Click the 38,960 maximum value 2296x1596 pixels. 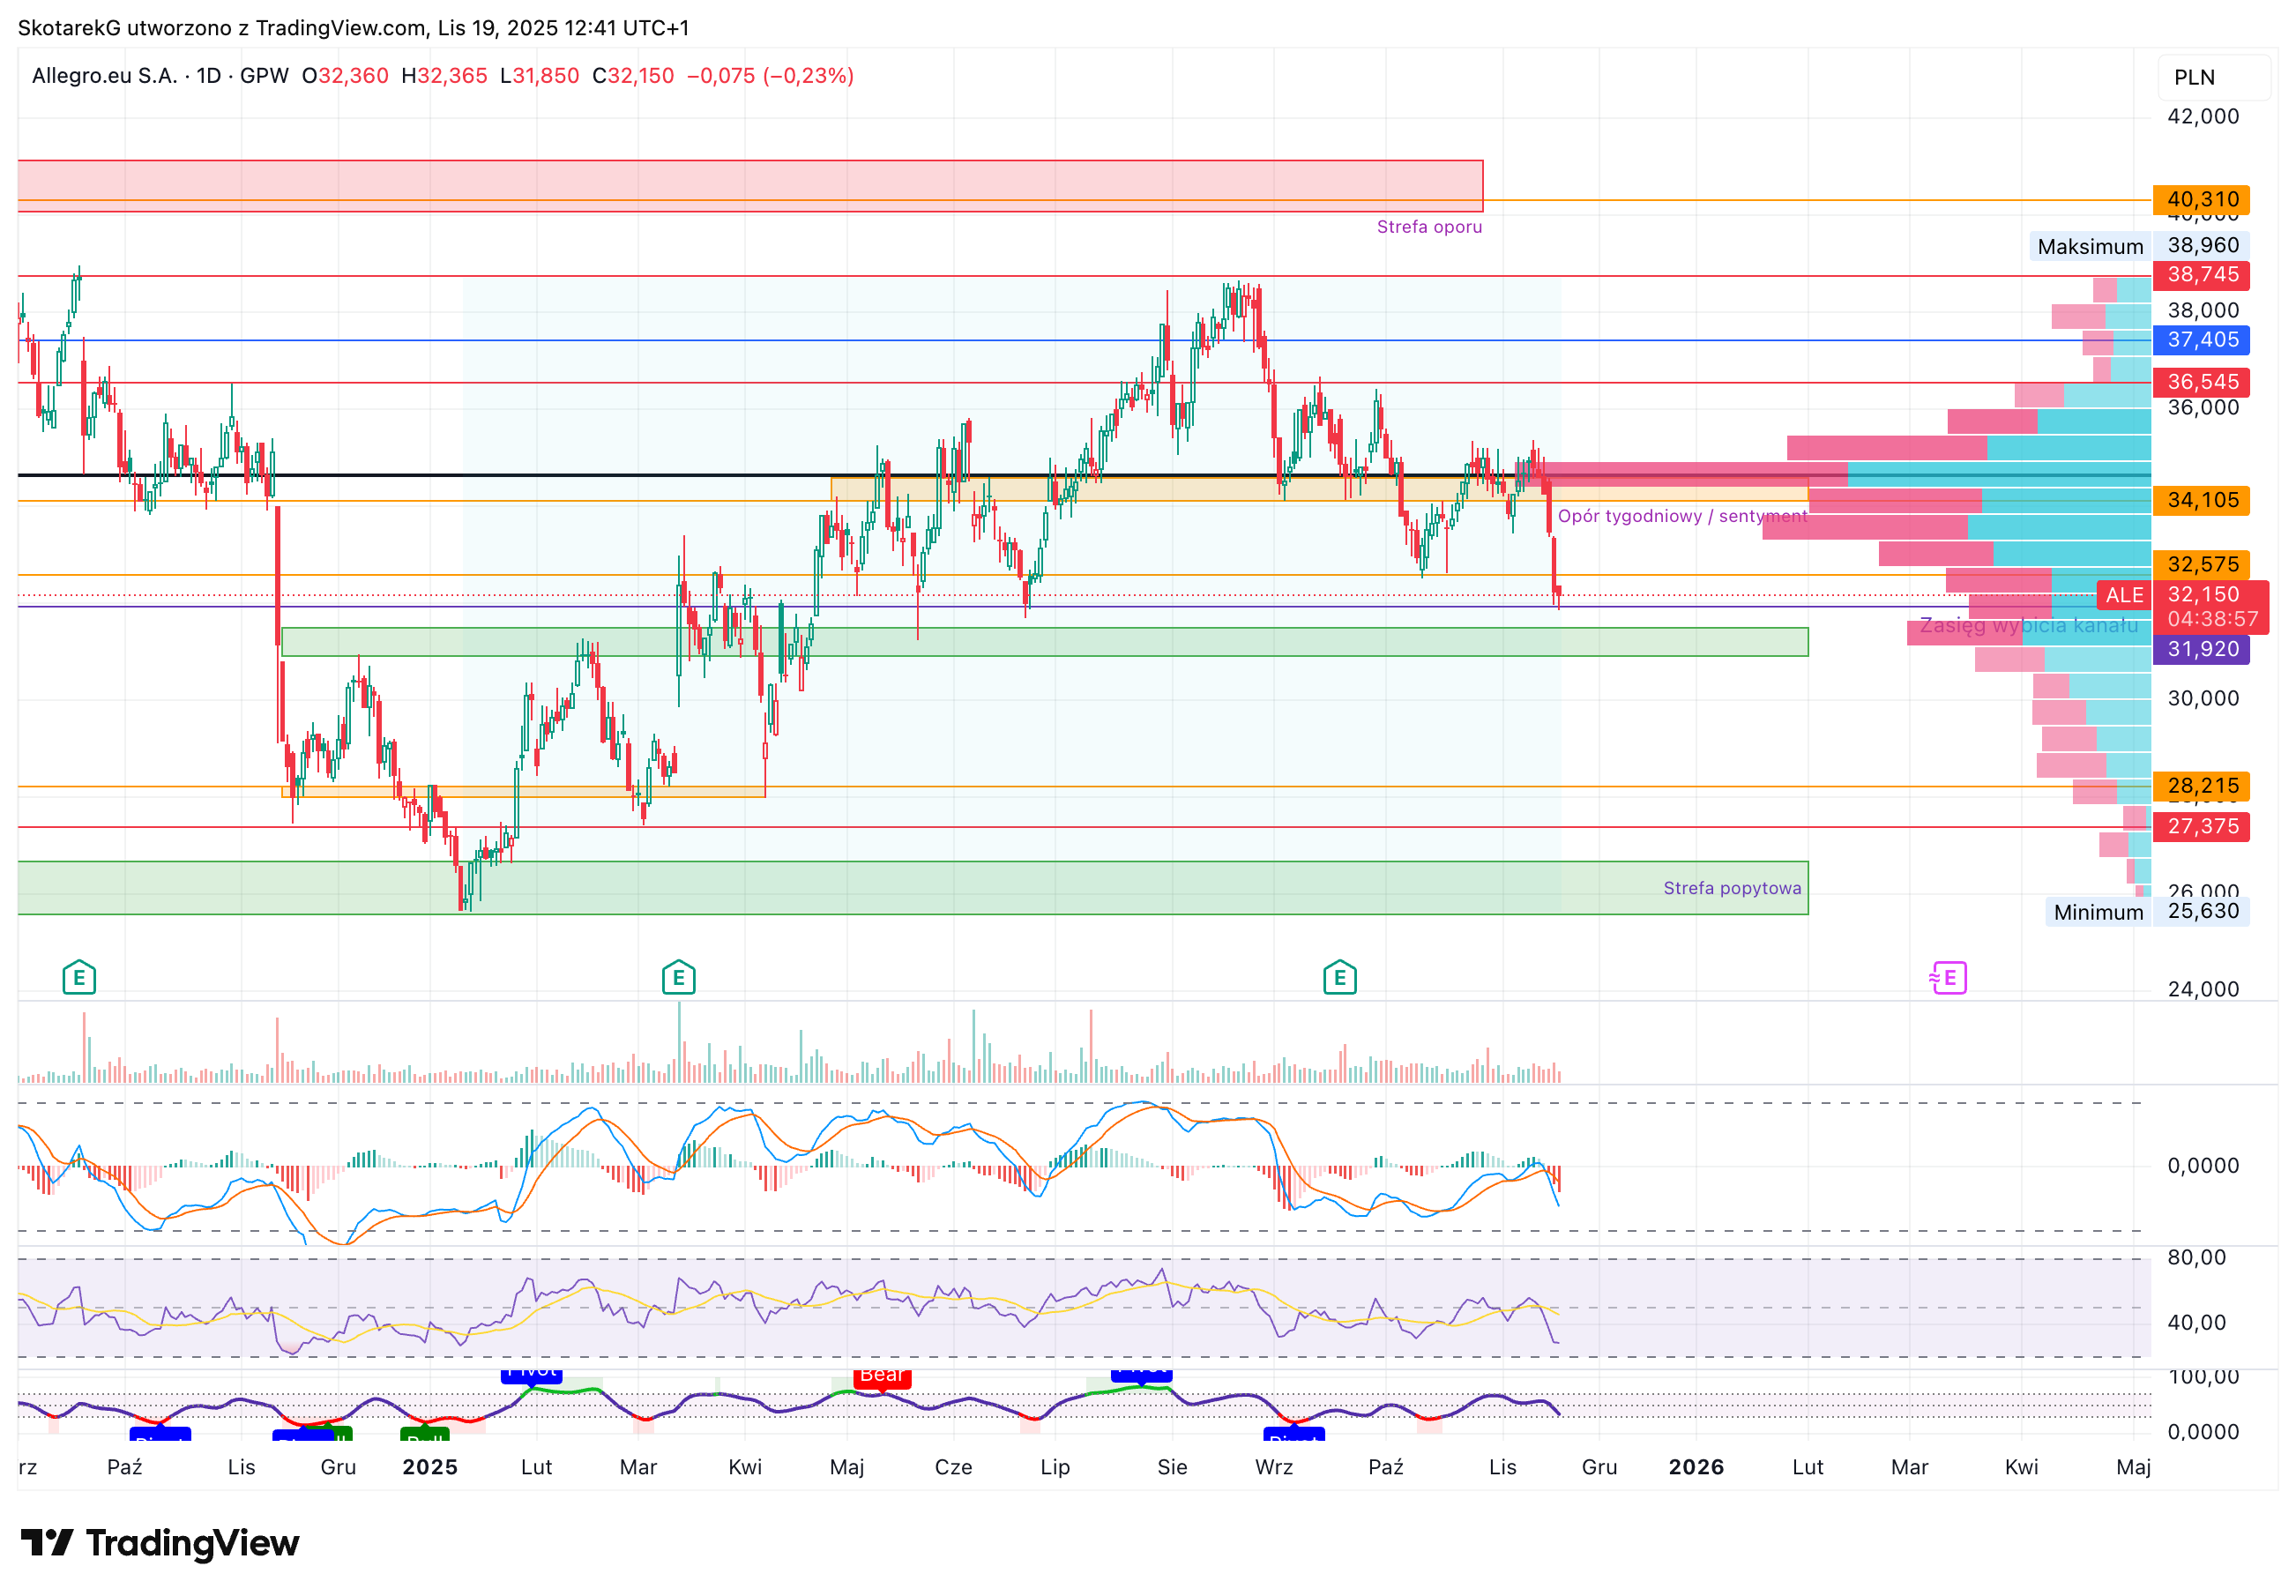(x=2202, y=245)
